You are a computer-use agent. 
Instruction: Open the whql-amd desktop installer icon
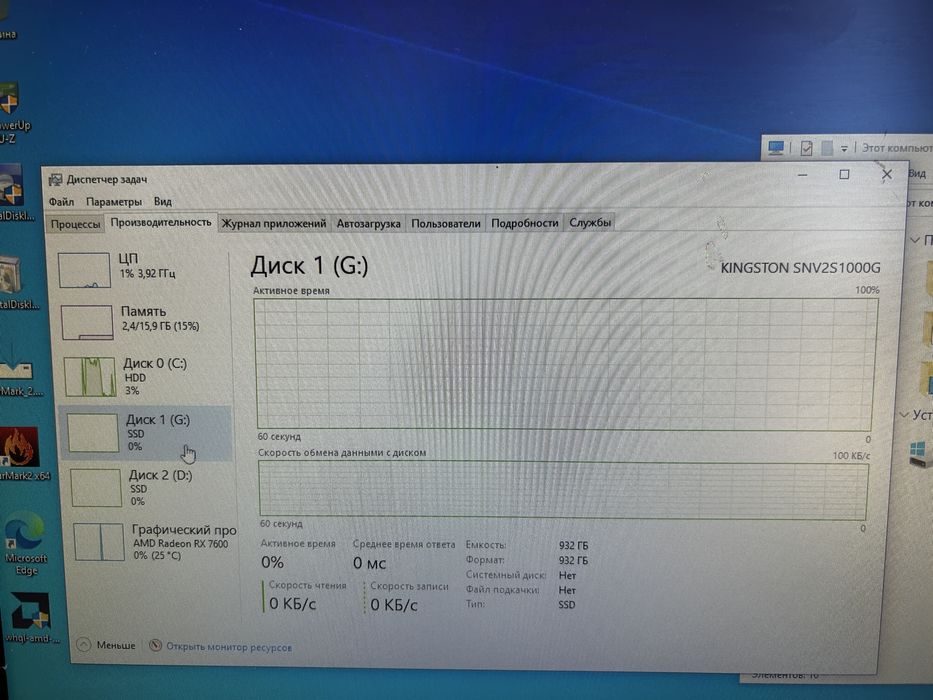click(31, 618)
